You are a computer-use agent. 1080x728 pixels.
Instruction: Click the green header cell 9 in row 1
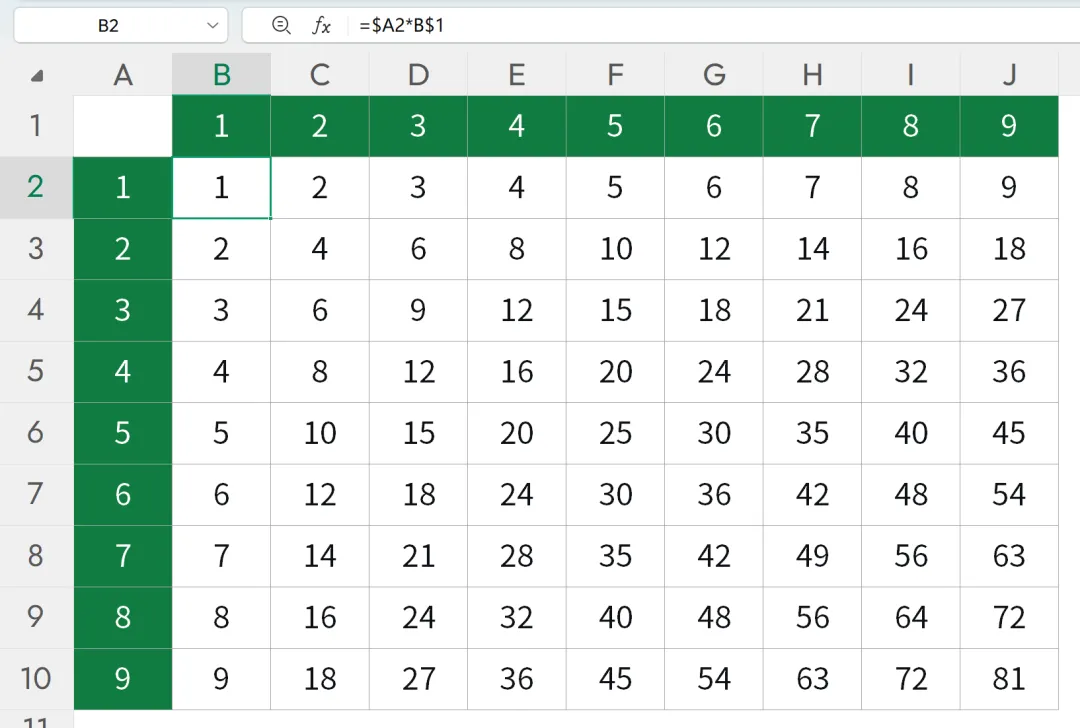(1009, 126)
